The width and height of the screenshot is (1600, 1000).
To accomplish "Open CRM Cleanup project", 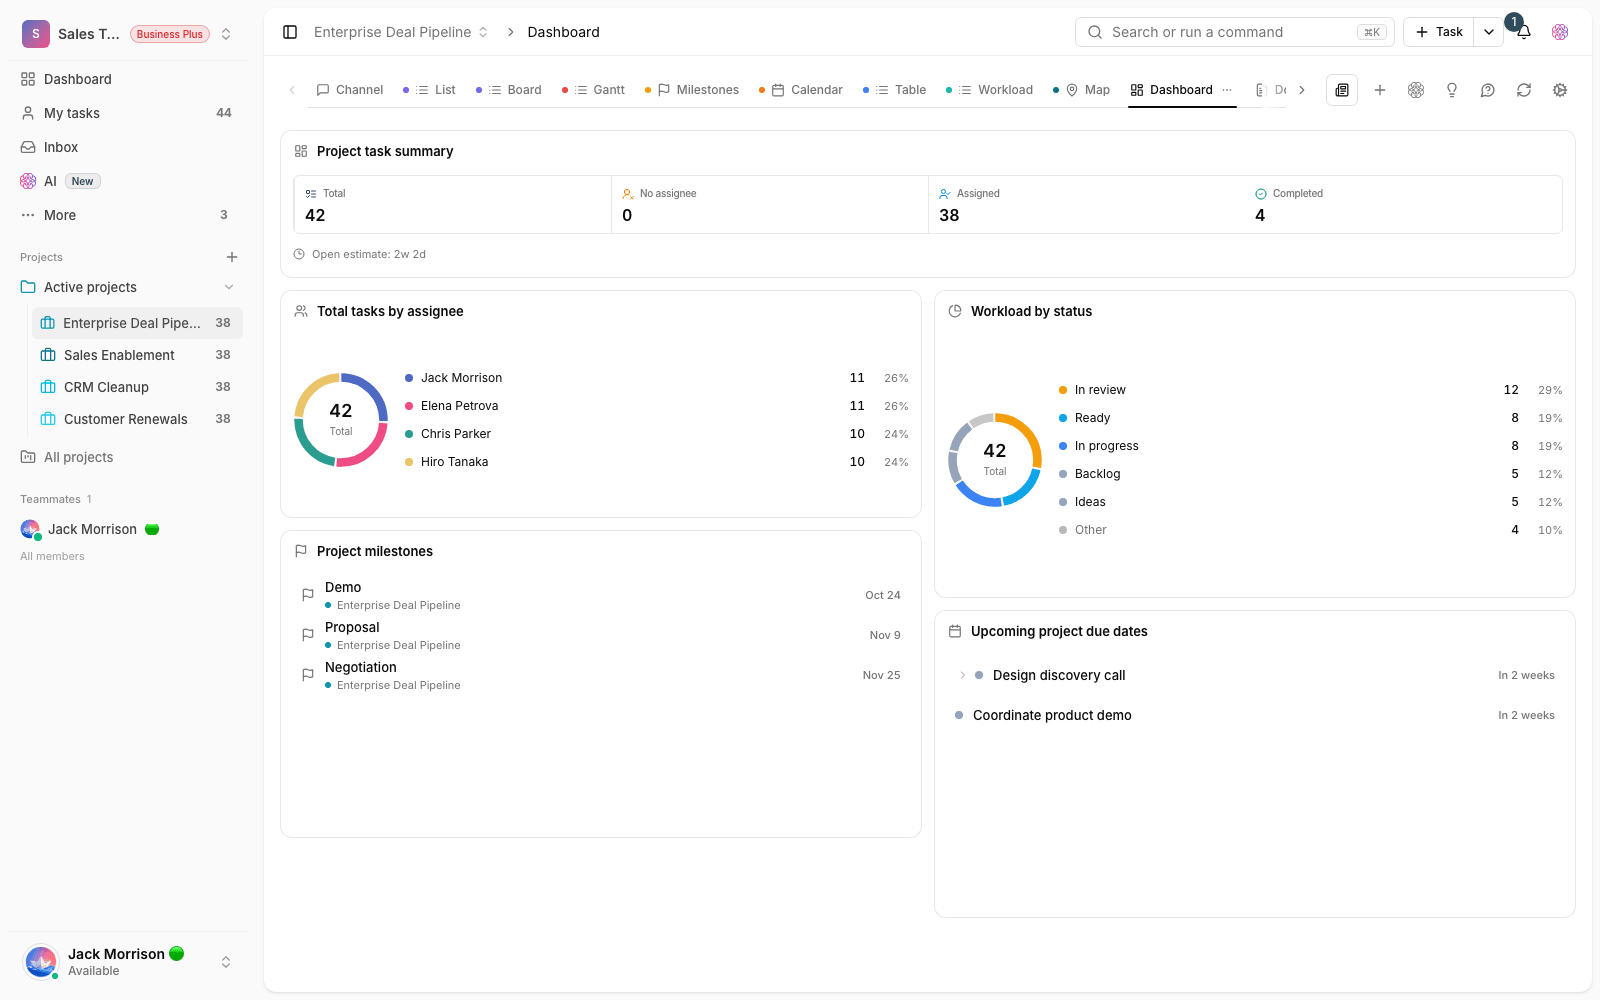I will point(136,387).
